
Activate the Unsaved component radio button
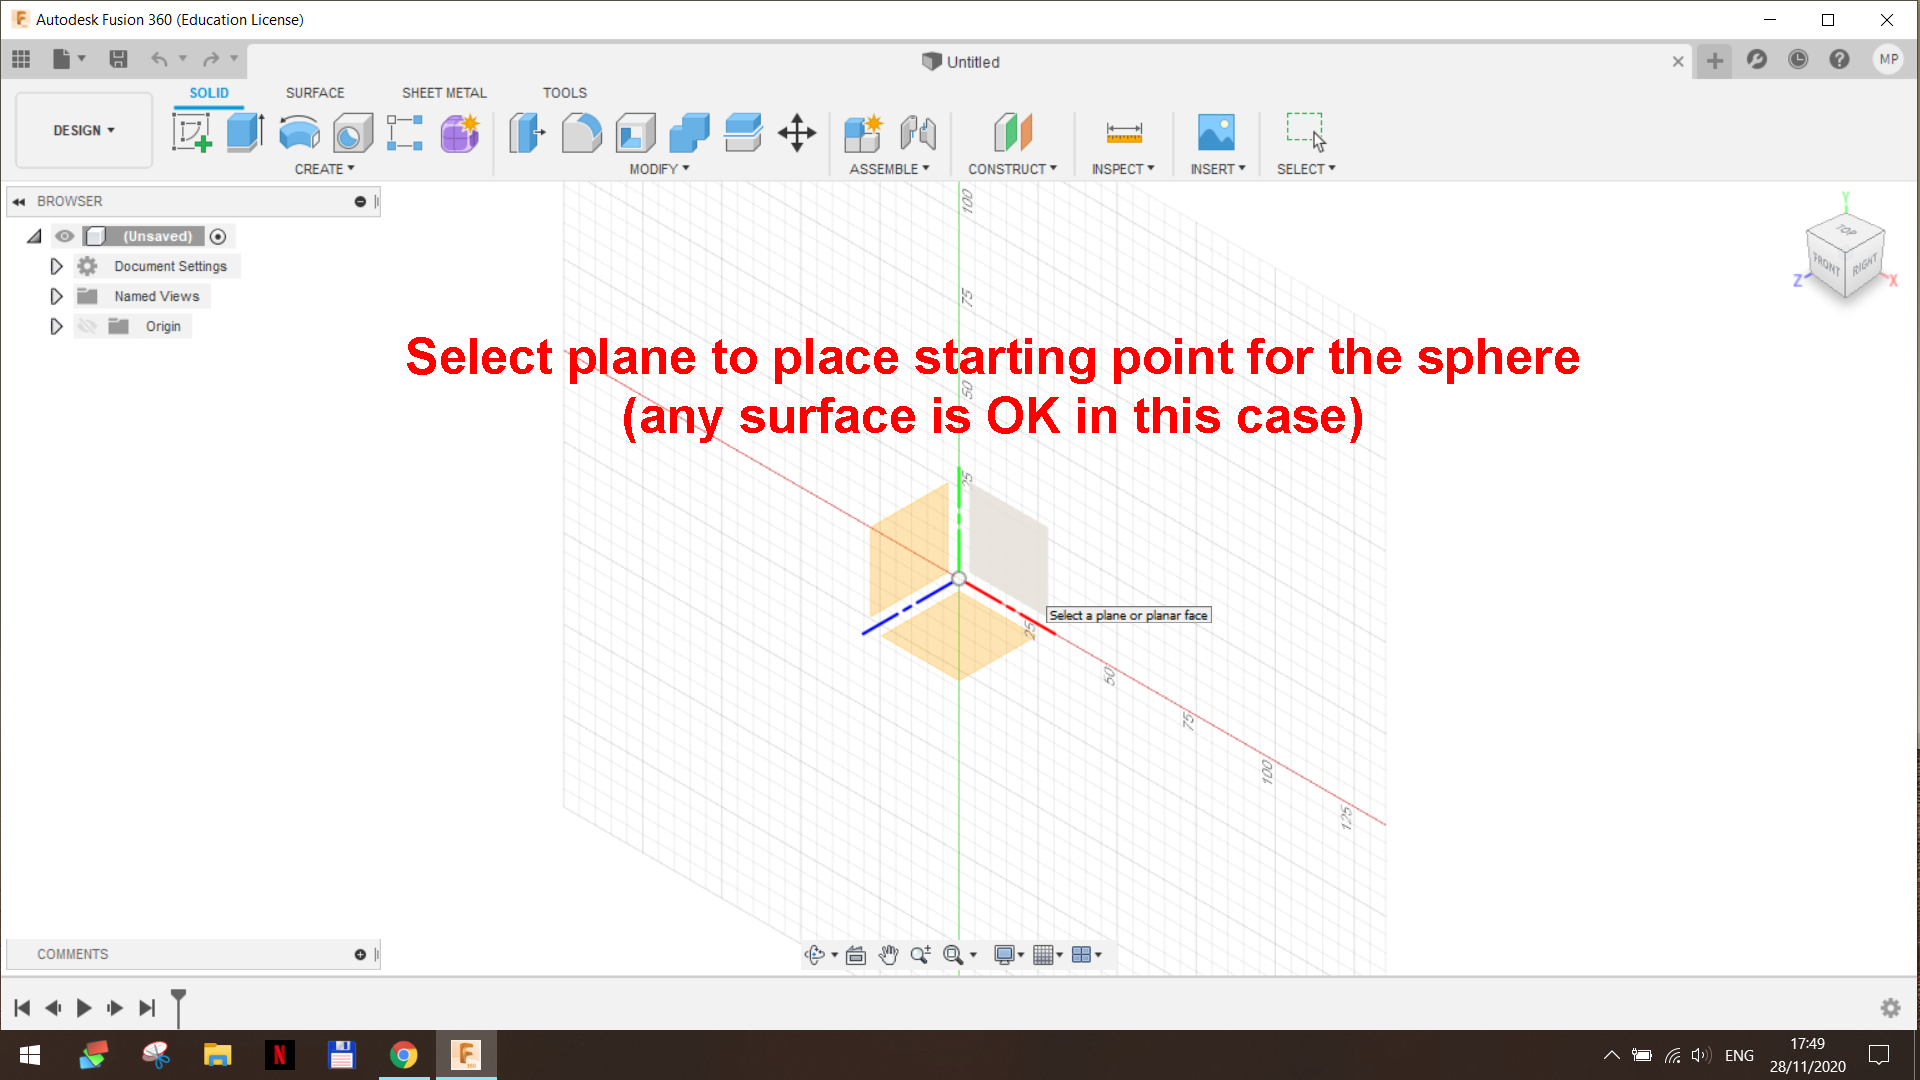(x=218, y=236)
